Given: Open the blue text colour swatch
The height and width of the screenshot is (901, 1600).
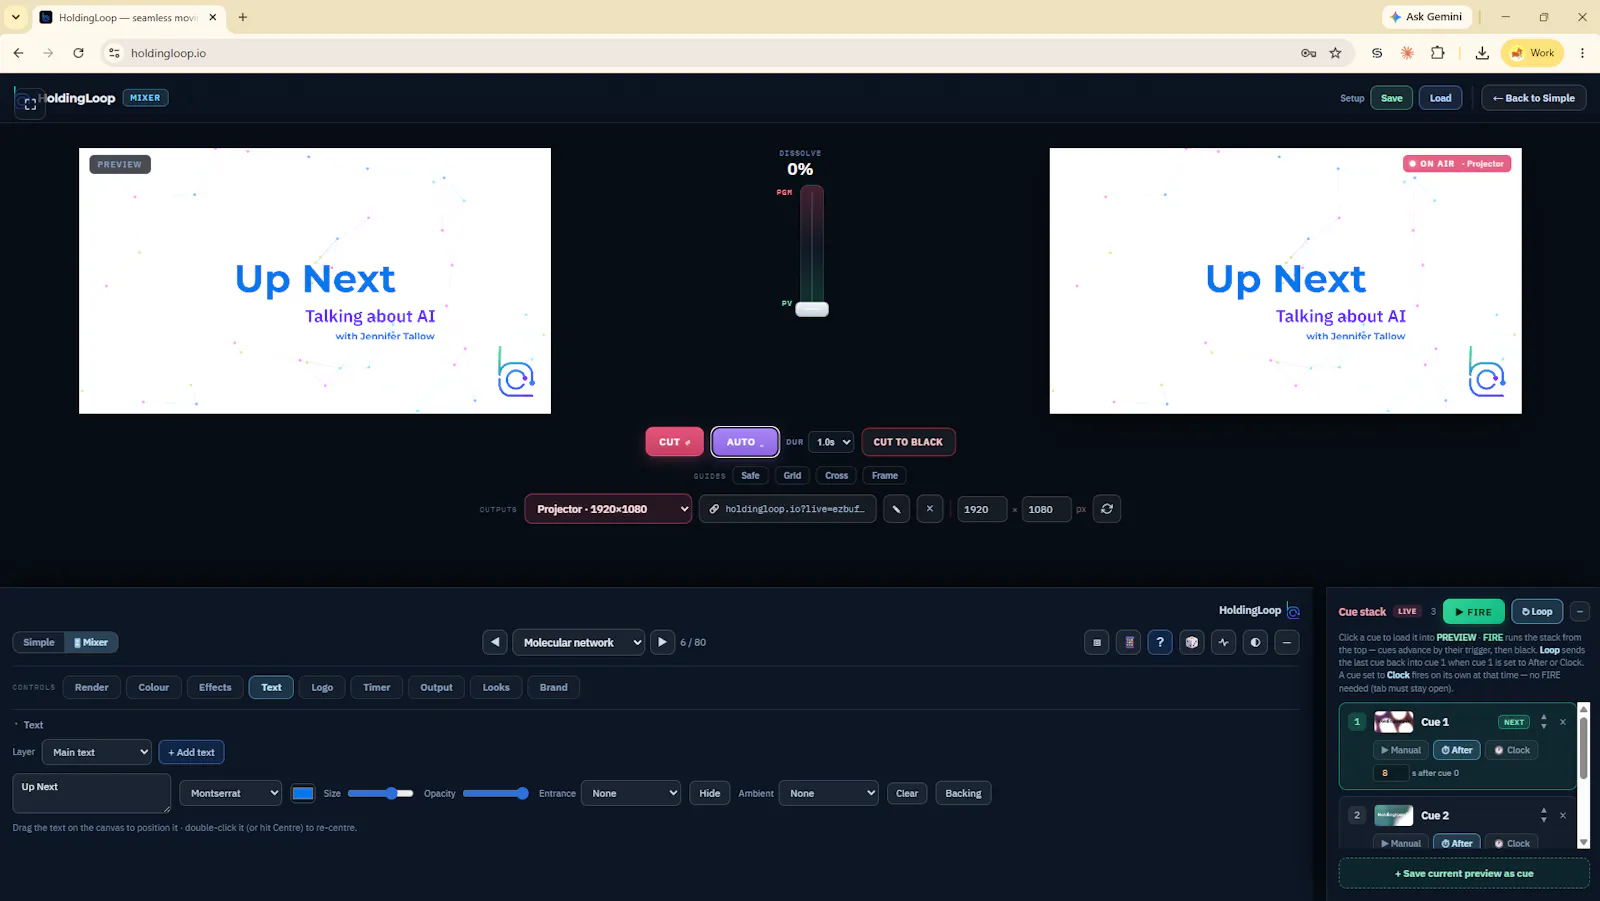Looking at the screenshot, I should pyautogui.click(x=303, y=793).
